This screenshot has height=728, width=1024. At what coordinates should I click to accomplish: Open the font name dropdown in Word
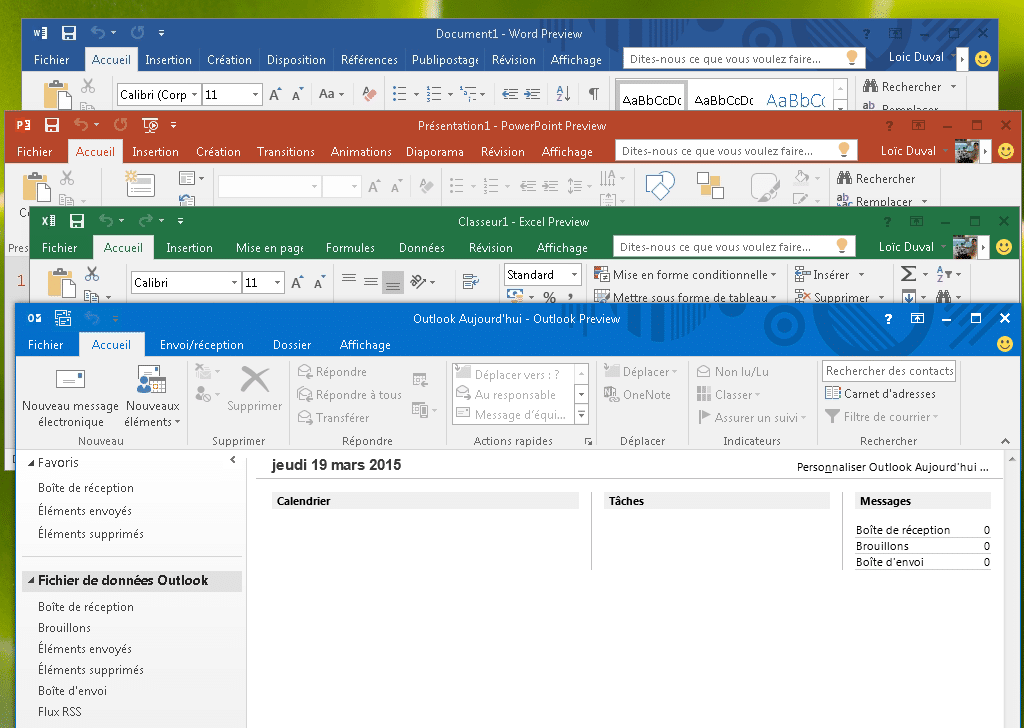[194, 95]
